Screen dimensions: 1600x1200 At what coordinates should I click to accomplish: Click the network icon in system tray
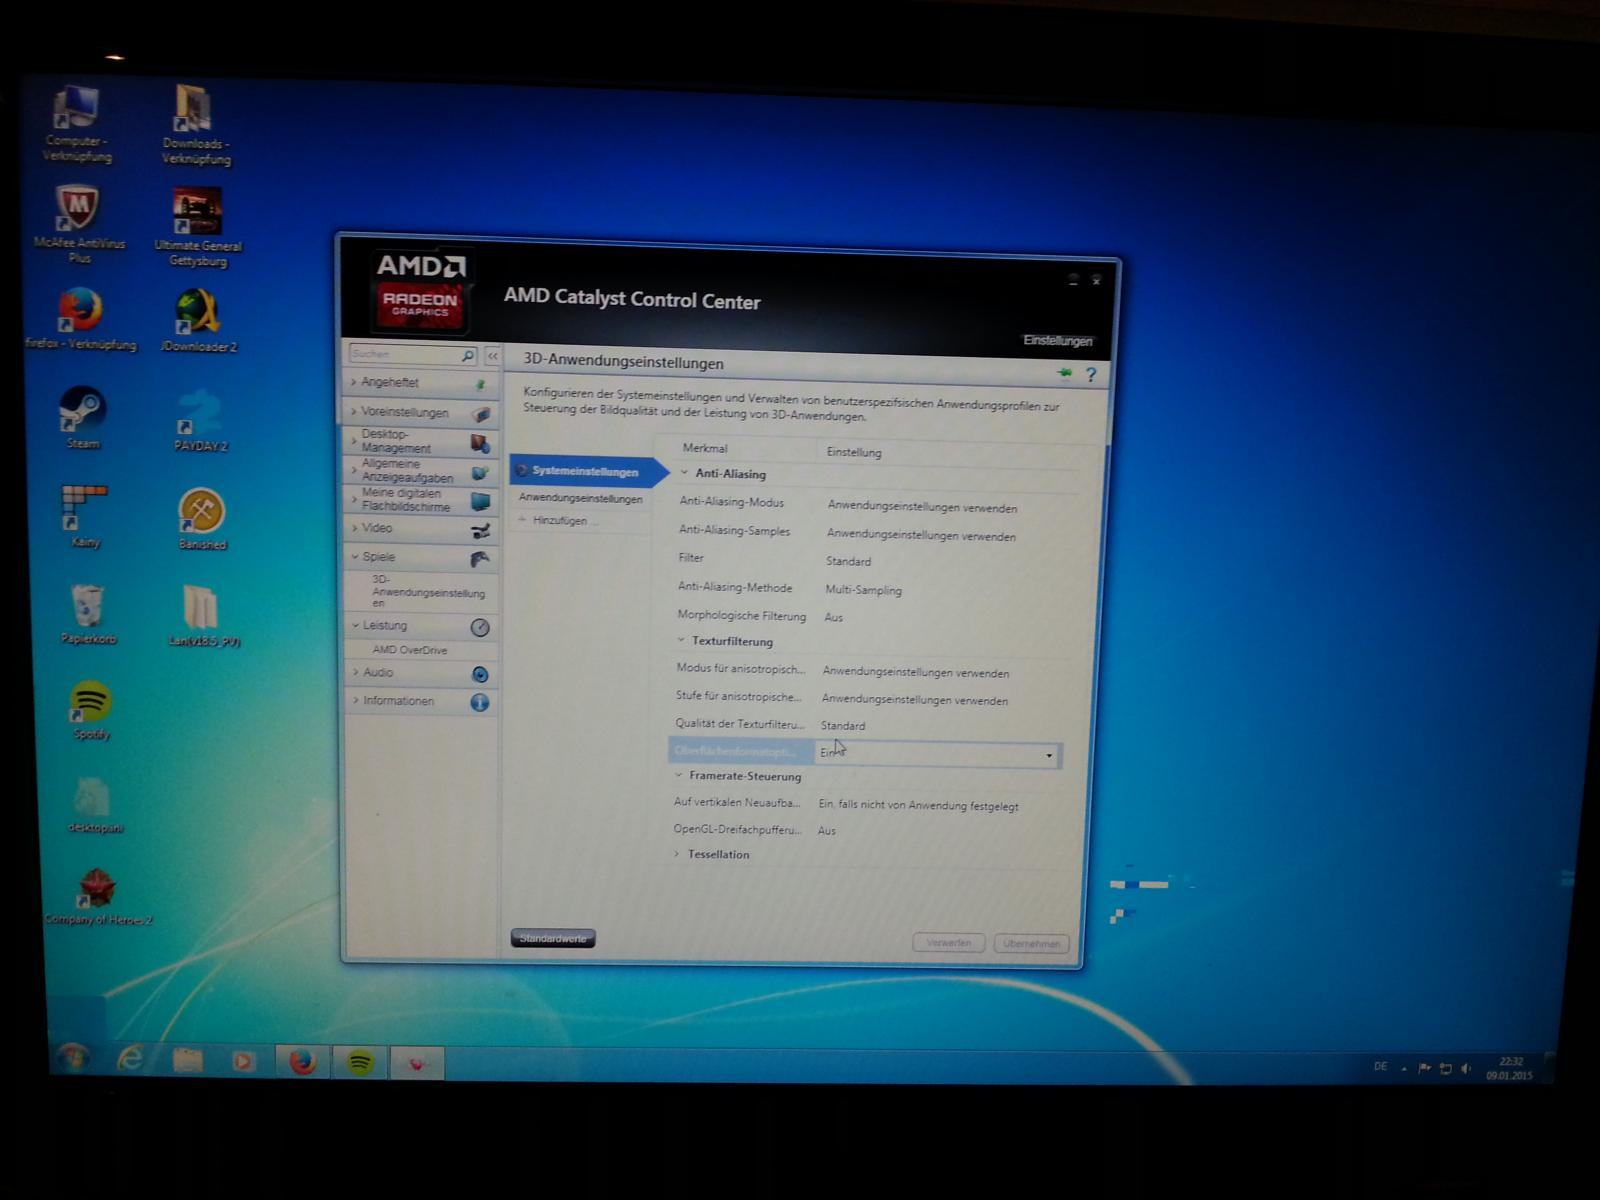coord(1445,1069)
